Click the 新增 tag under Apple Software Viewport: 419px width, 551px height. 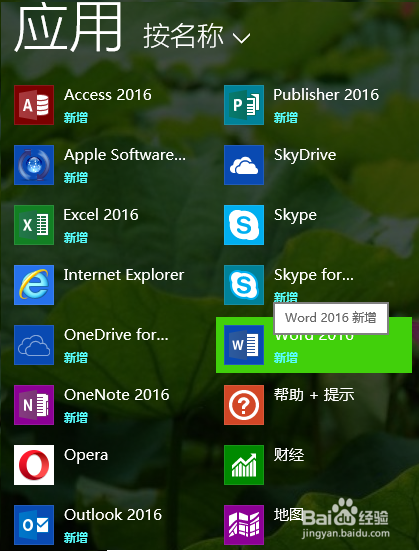coord(76,177)
